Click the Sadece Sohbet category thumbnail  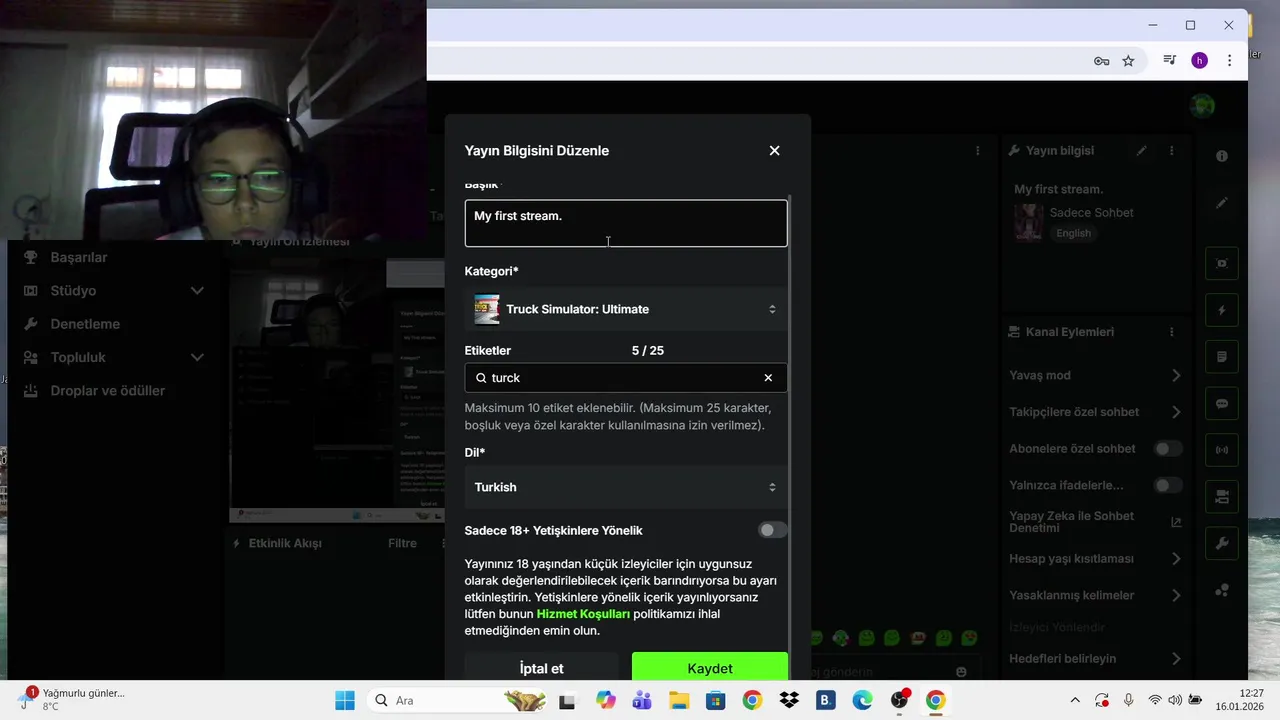click(x=1028, y=222)
